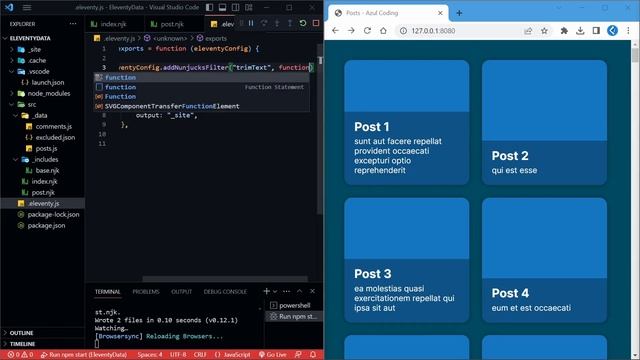
Task: Change file encoding UTF-8
Action: click(178, 355)
